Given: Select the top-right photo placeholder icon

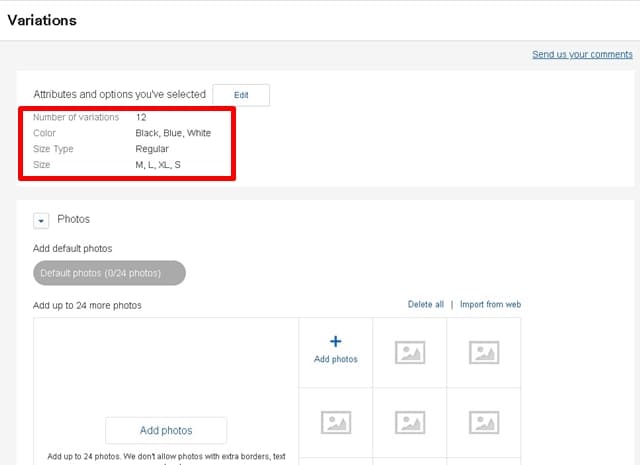Looking at the screenshot, I should click(484, 352).
